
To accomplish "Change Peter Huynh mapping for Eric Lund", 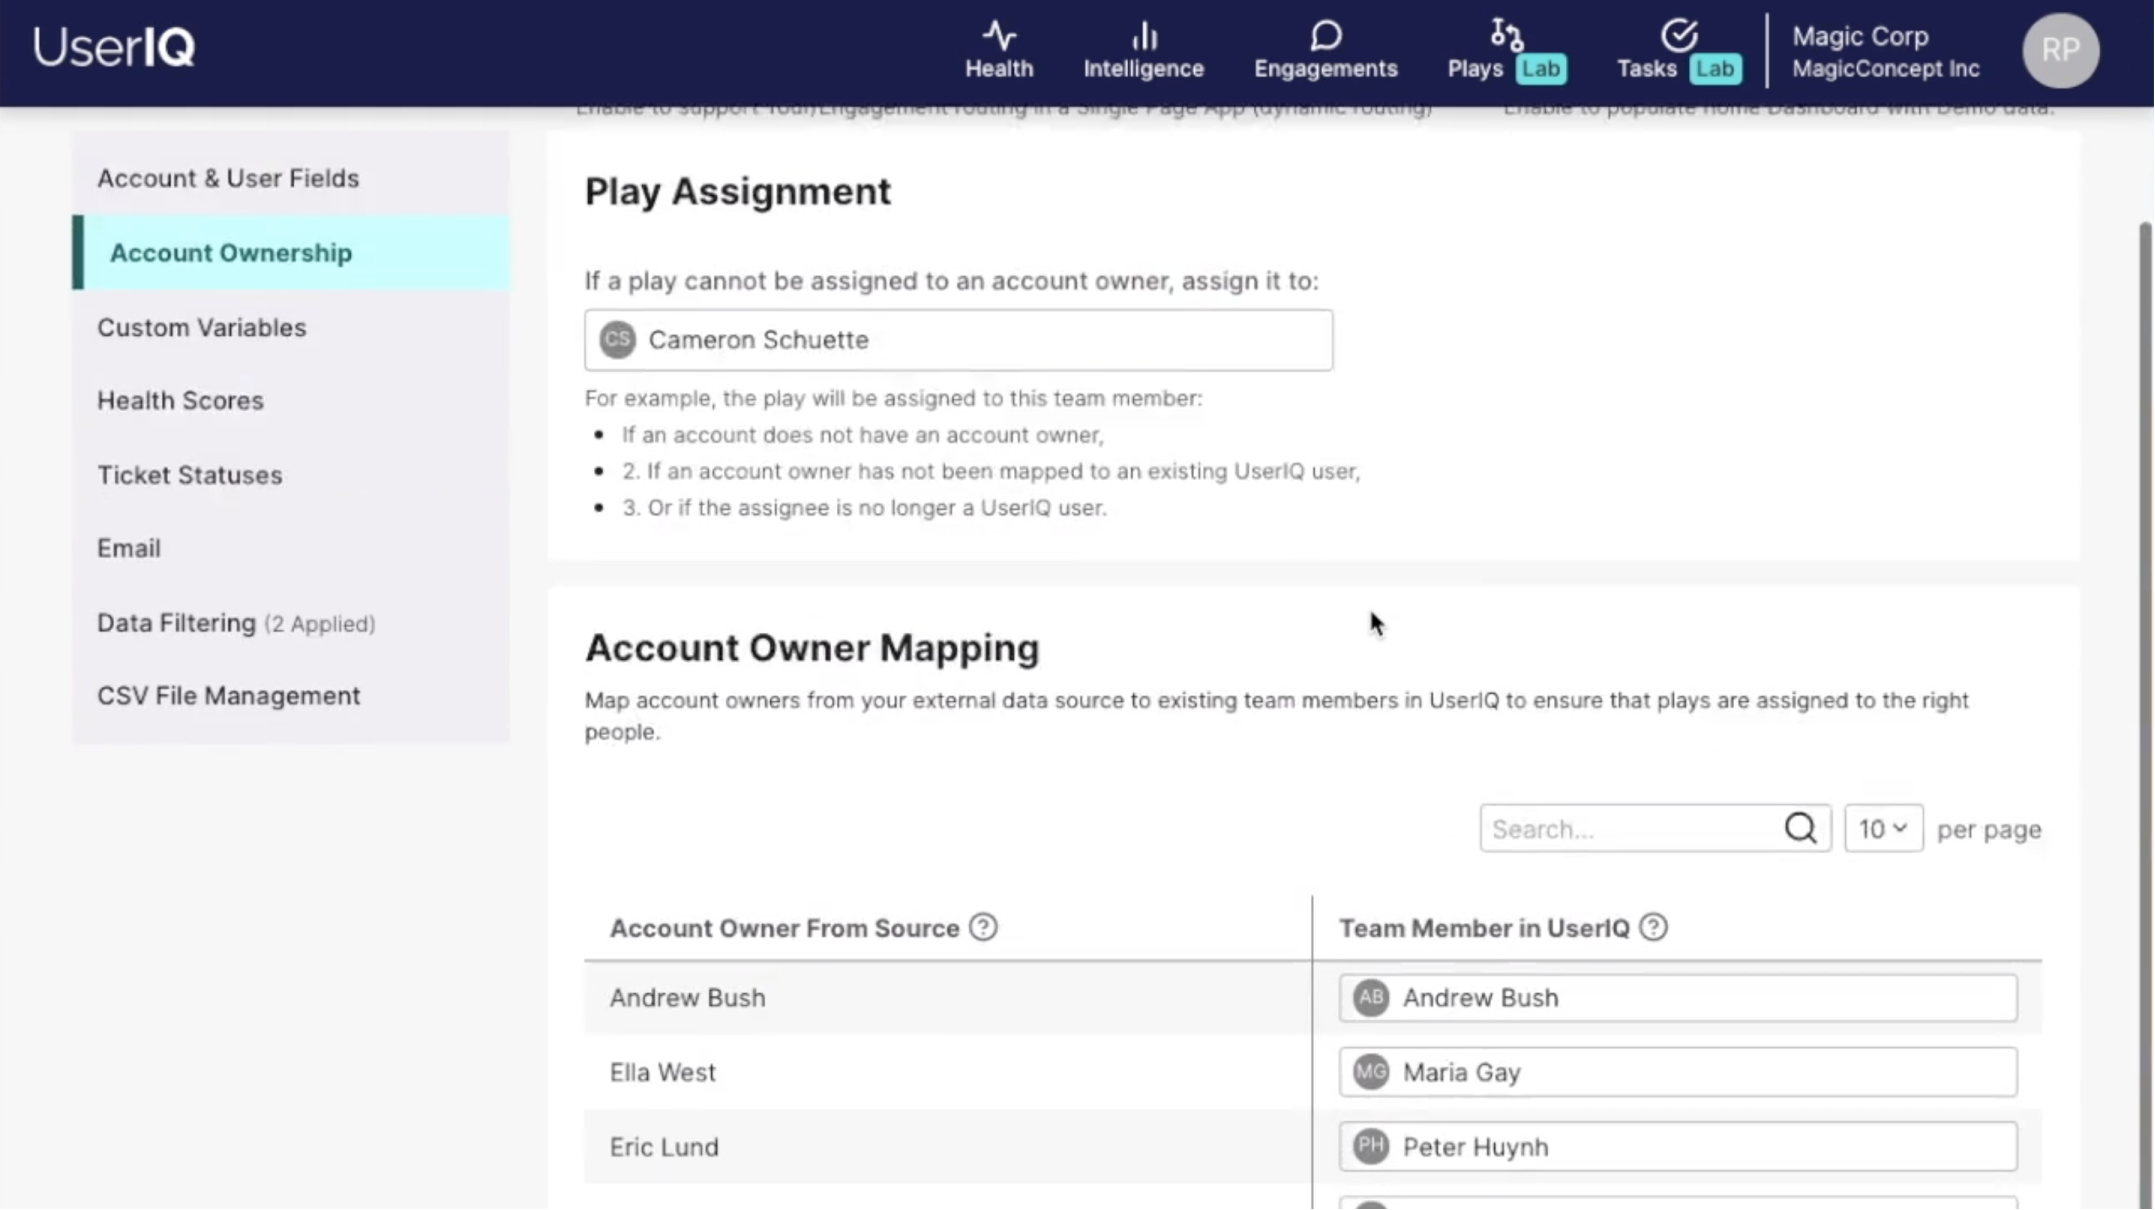I will click(x=1677, y=1146).
